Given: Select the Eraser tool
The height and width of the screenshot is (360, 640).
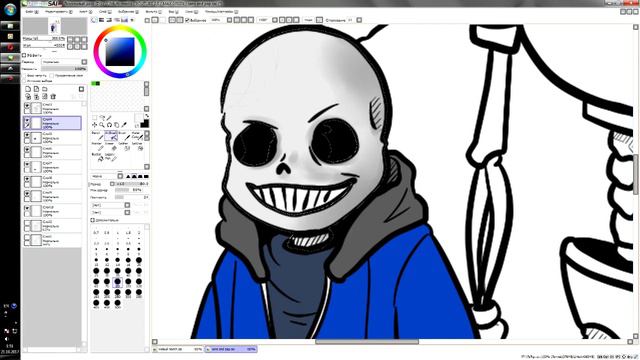Looking at the screenshot, I should pos(111,147).
